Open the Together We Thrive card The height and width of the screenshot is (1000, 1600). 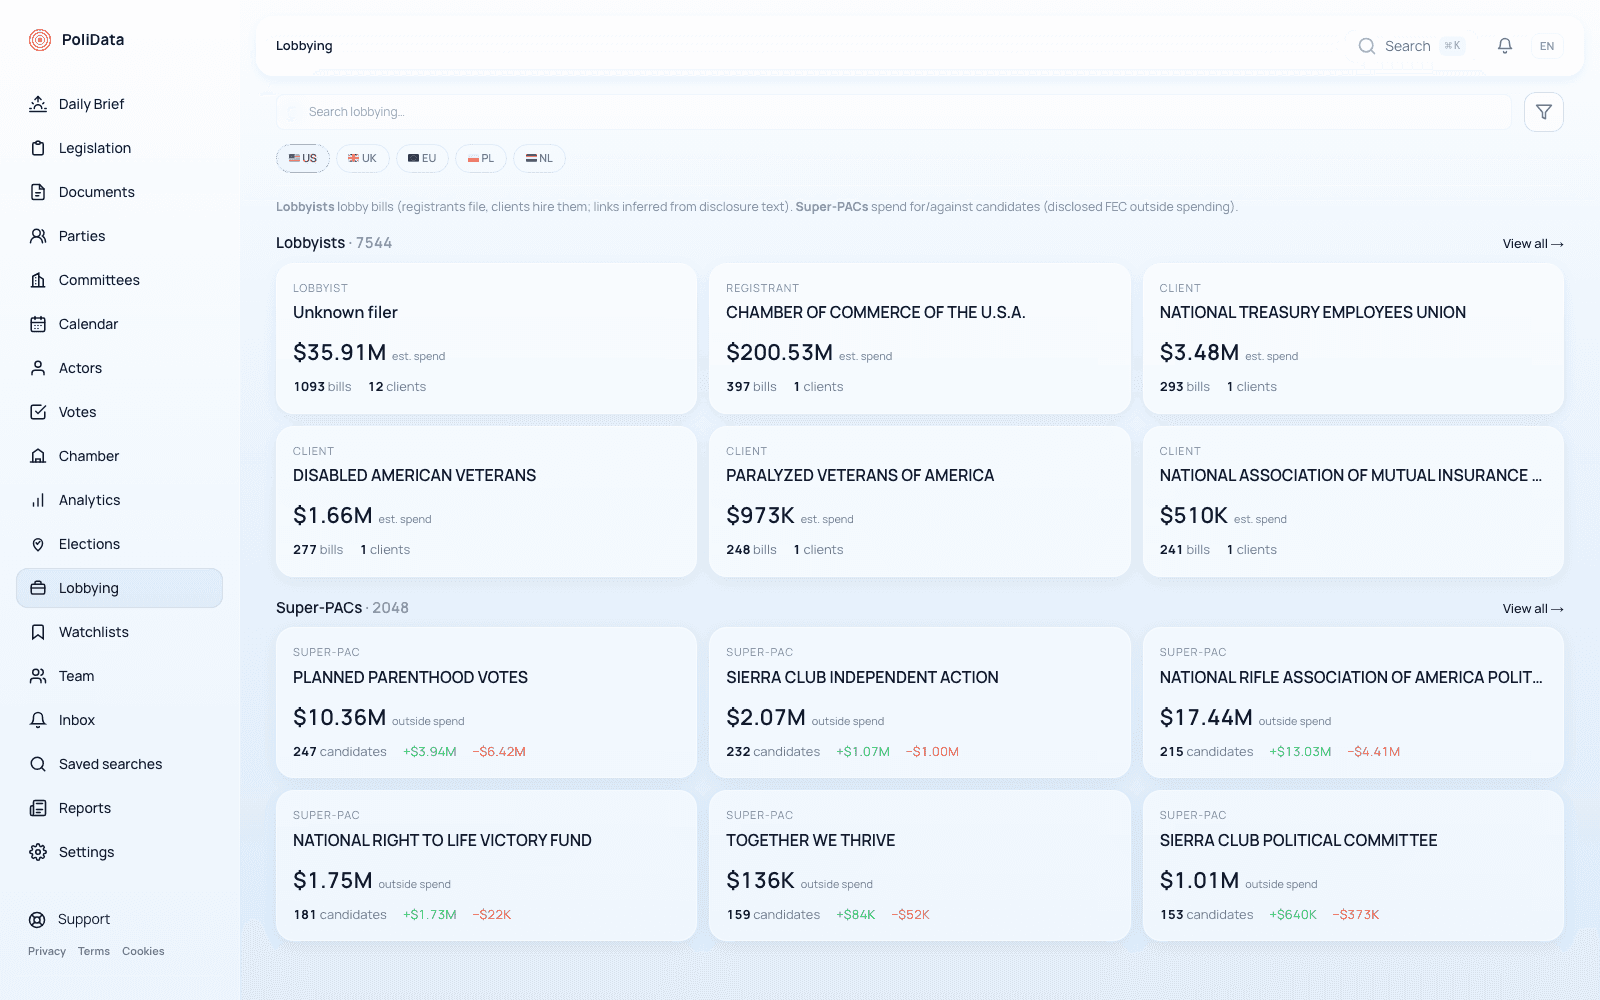pos(919,866)
